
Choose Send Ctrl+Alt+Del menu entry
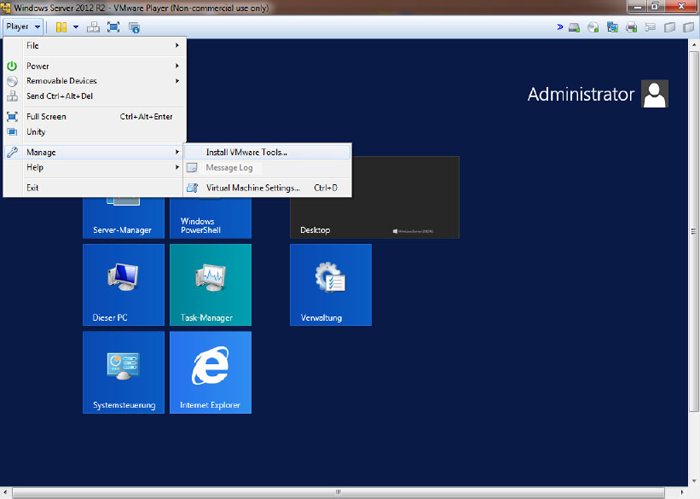point(95,96)
